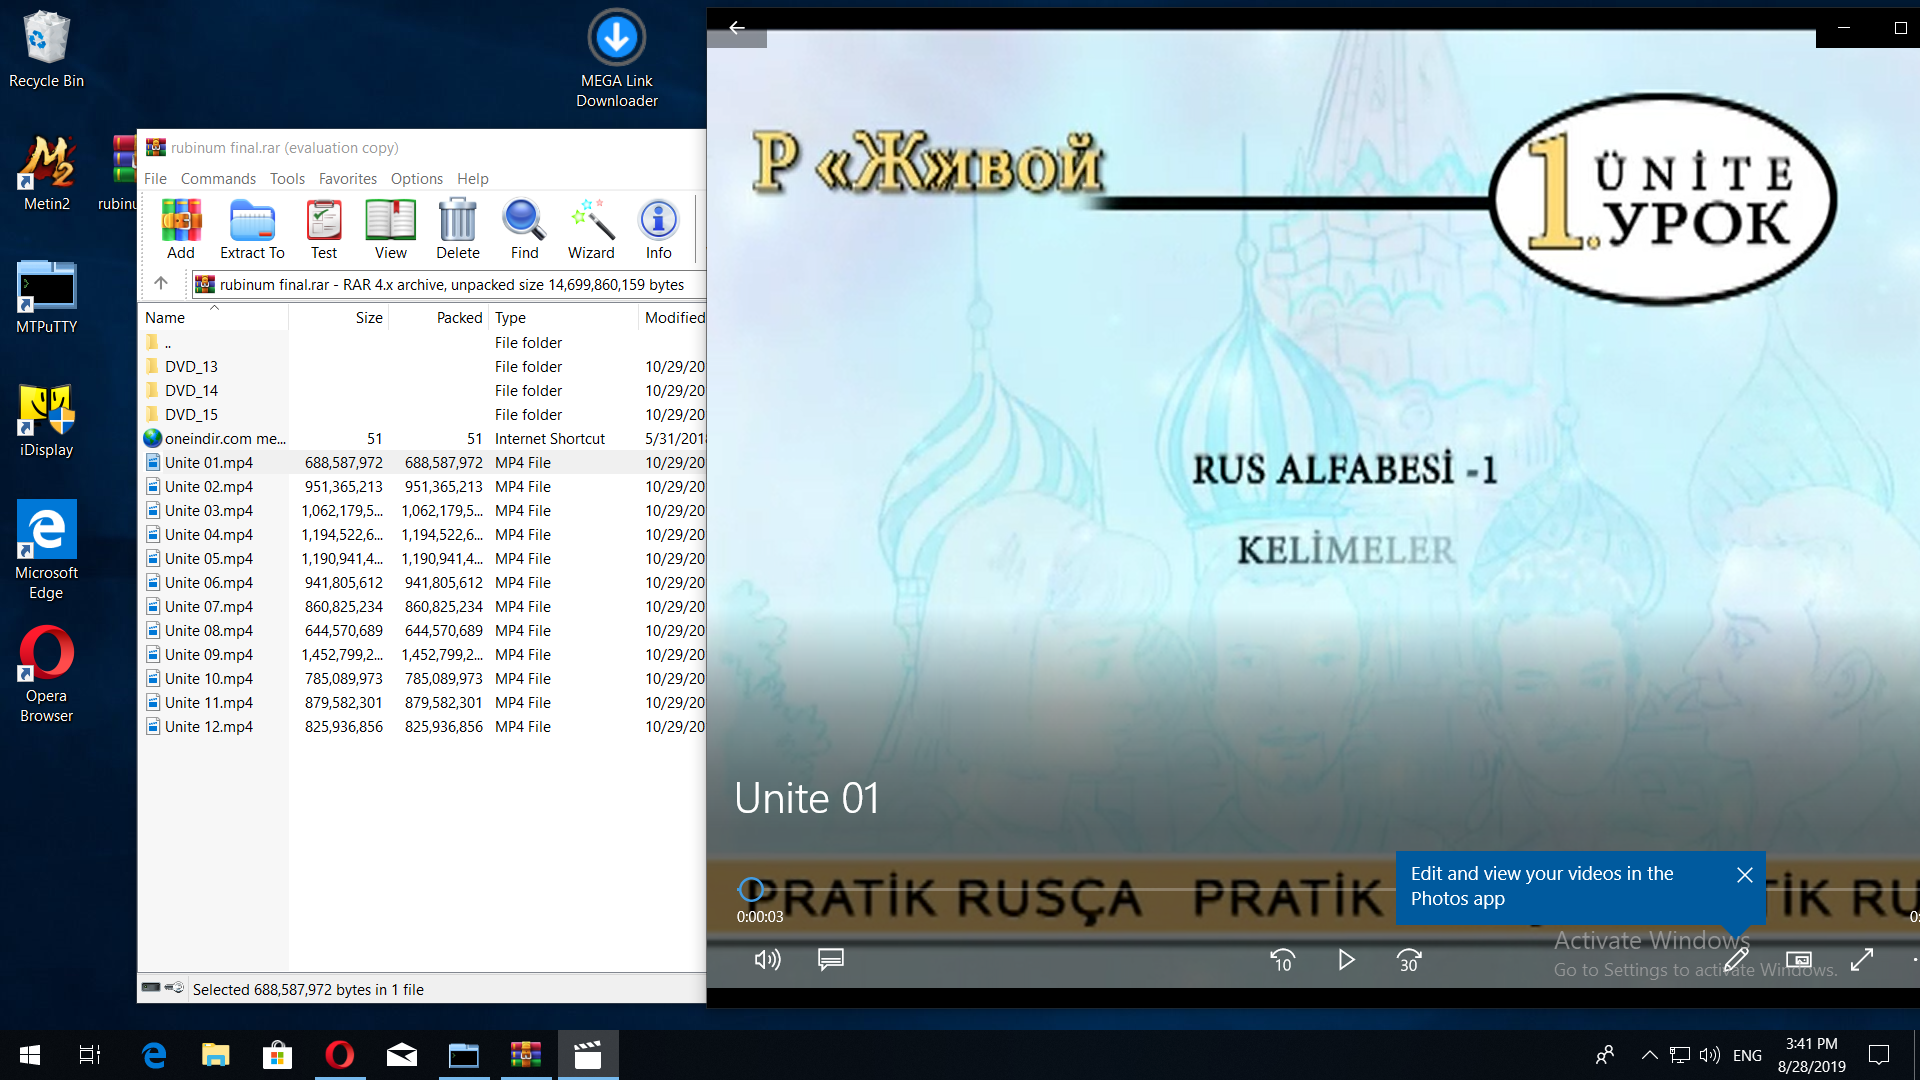Screen dimensions: 1920x1080
Task: Sort file list by Modified column
Action: (673, 317)
